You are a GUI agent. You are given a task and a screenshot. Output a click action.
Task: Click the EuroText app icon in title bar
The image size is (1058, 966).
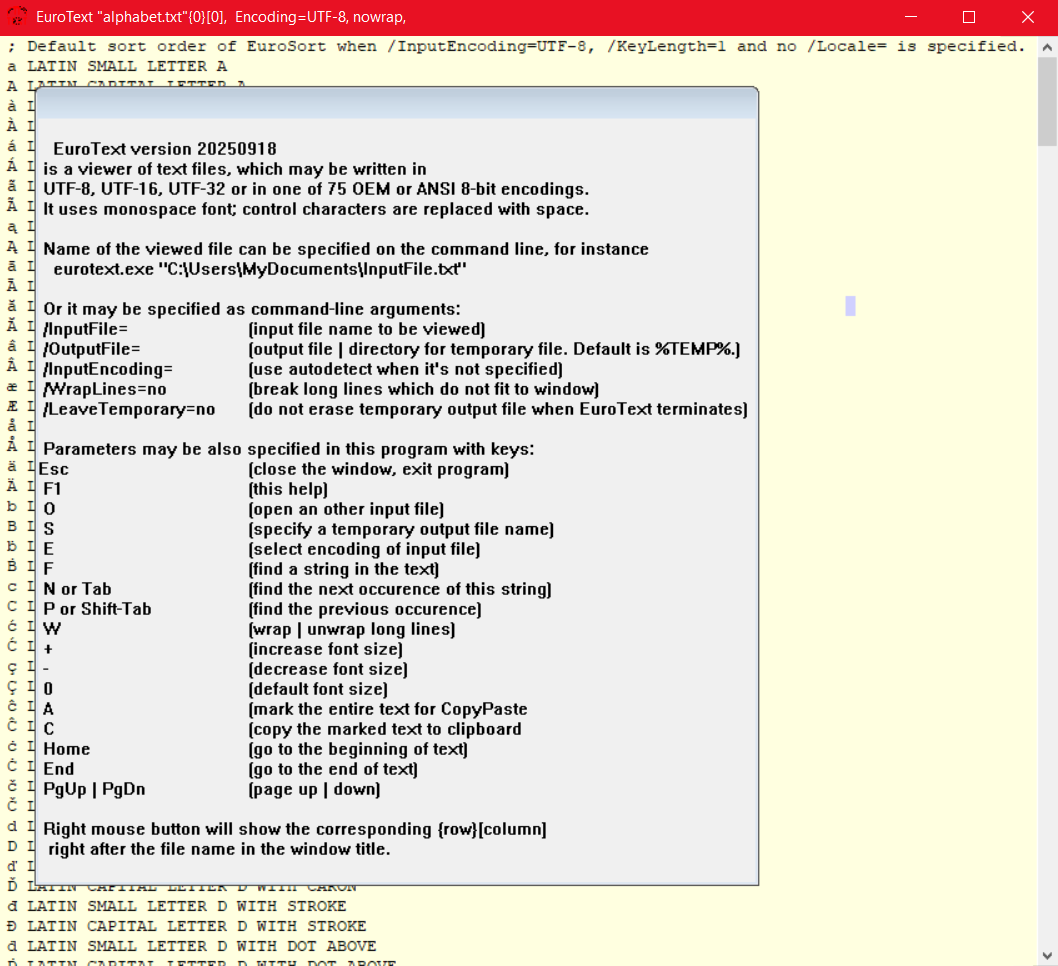click(x=15, y=17)
